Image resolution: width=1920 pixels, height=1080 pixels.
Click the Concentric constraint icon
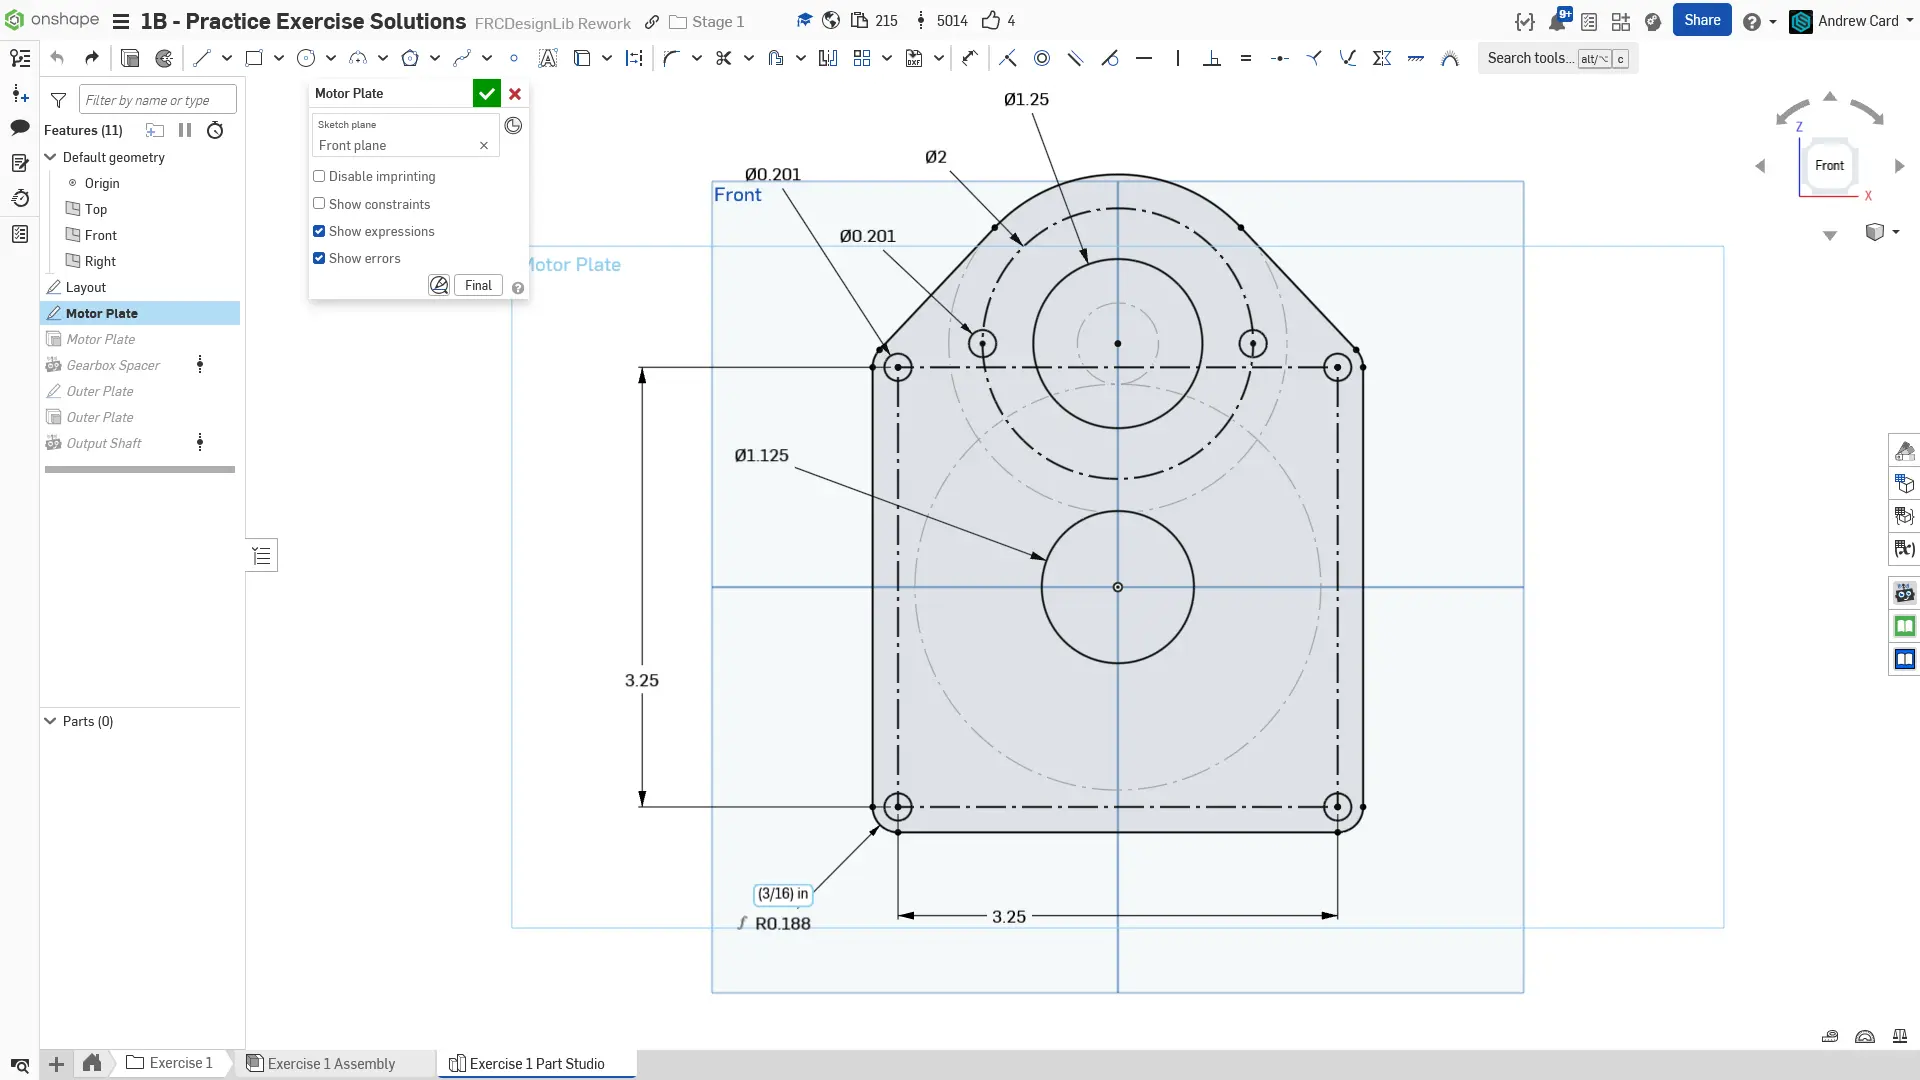[1042, 58]
